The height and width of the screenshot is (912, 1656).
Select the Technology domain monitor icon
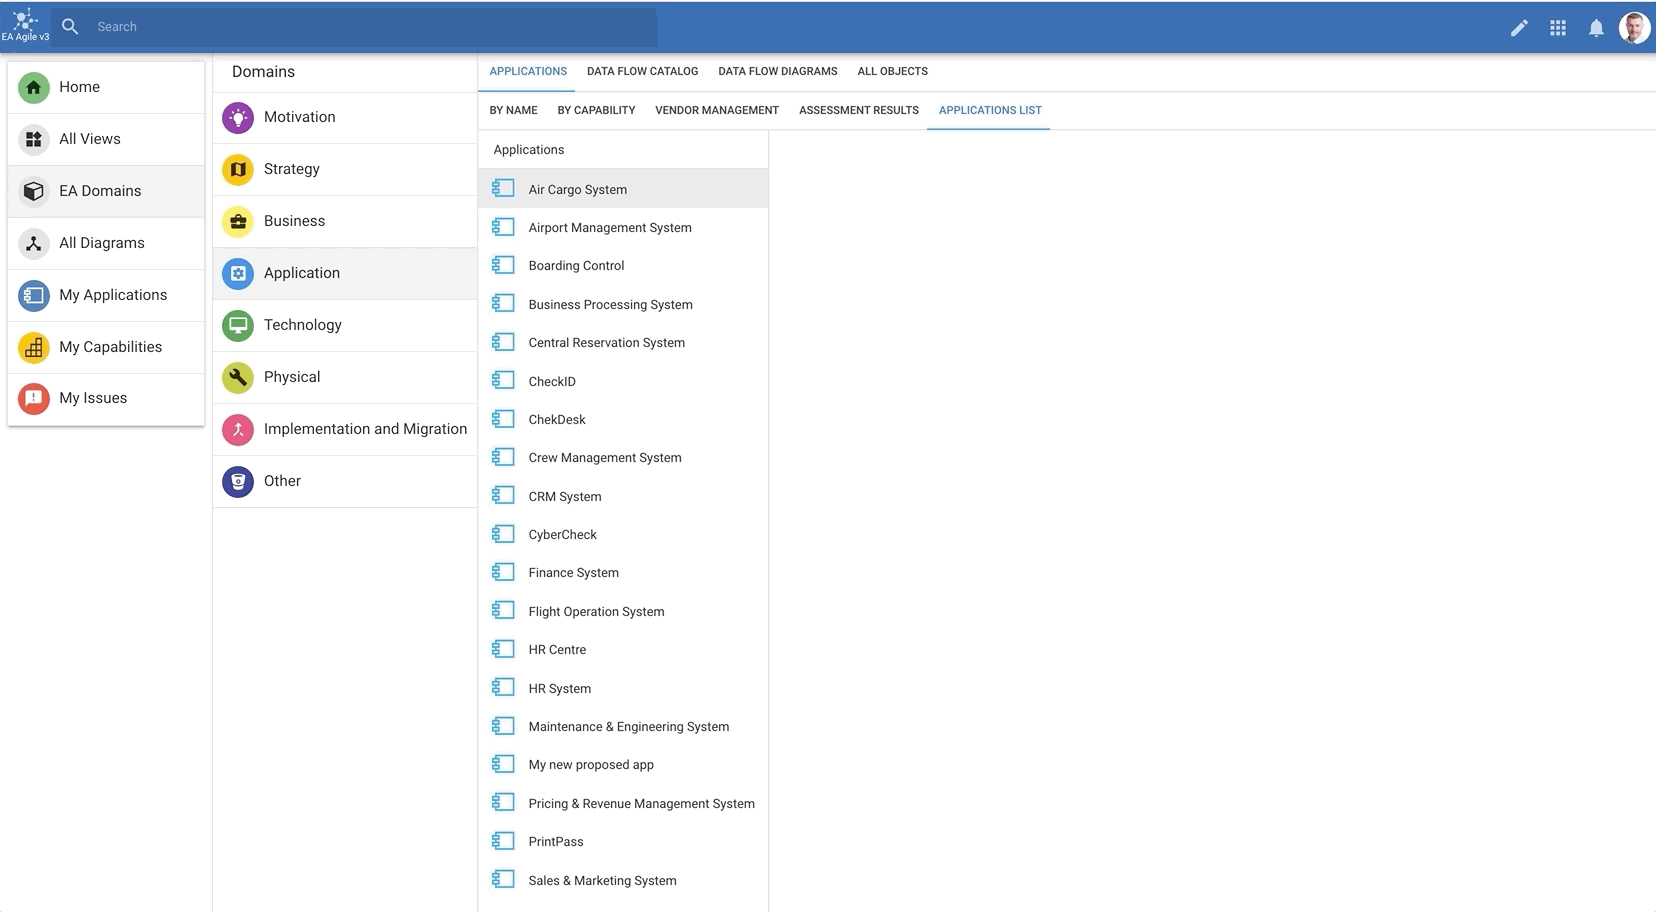point(238,325)
